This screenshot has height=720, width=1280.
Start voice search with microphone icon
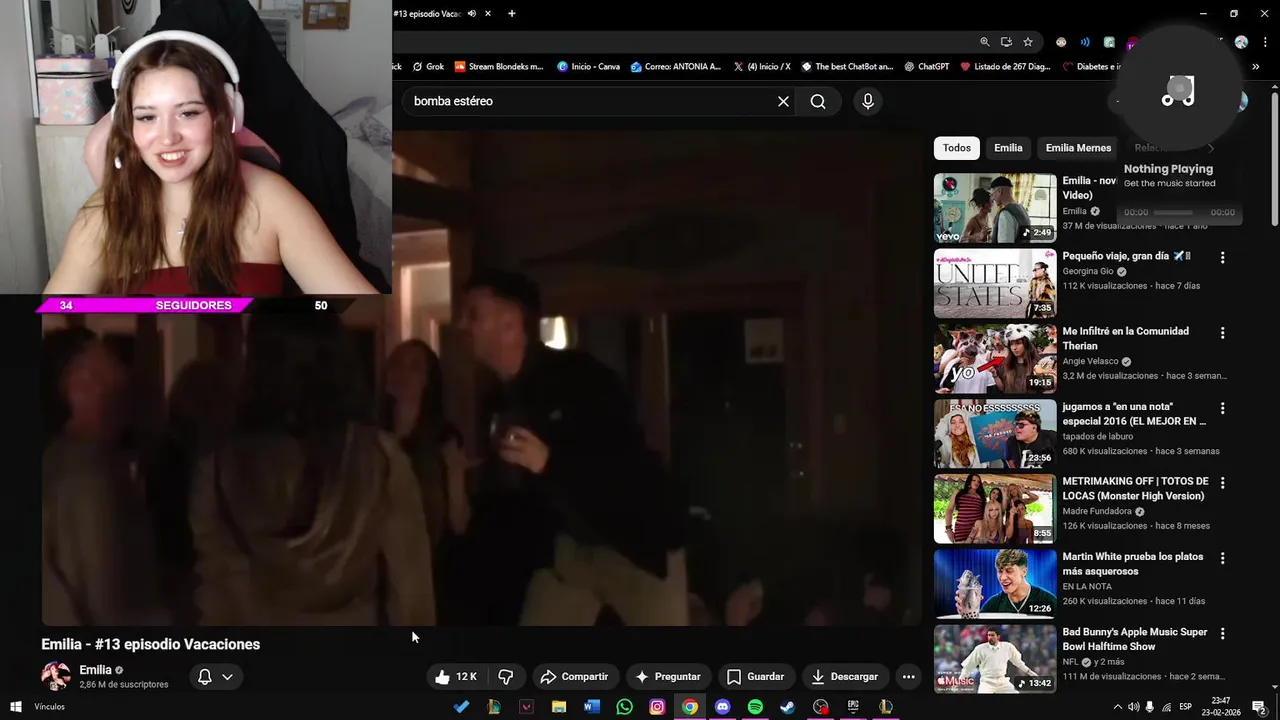point(867,101)
